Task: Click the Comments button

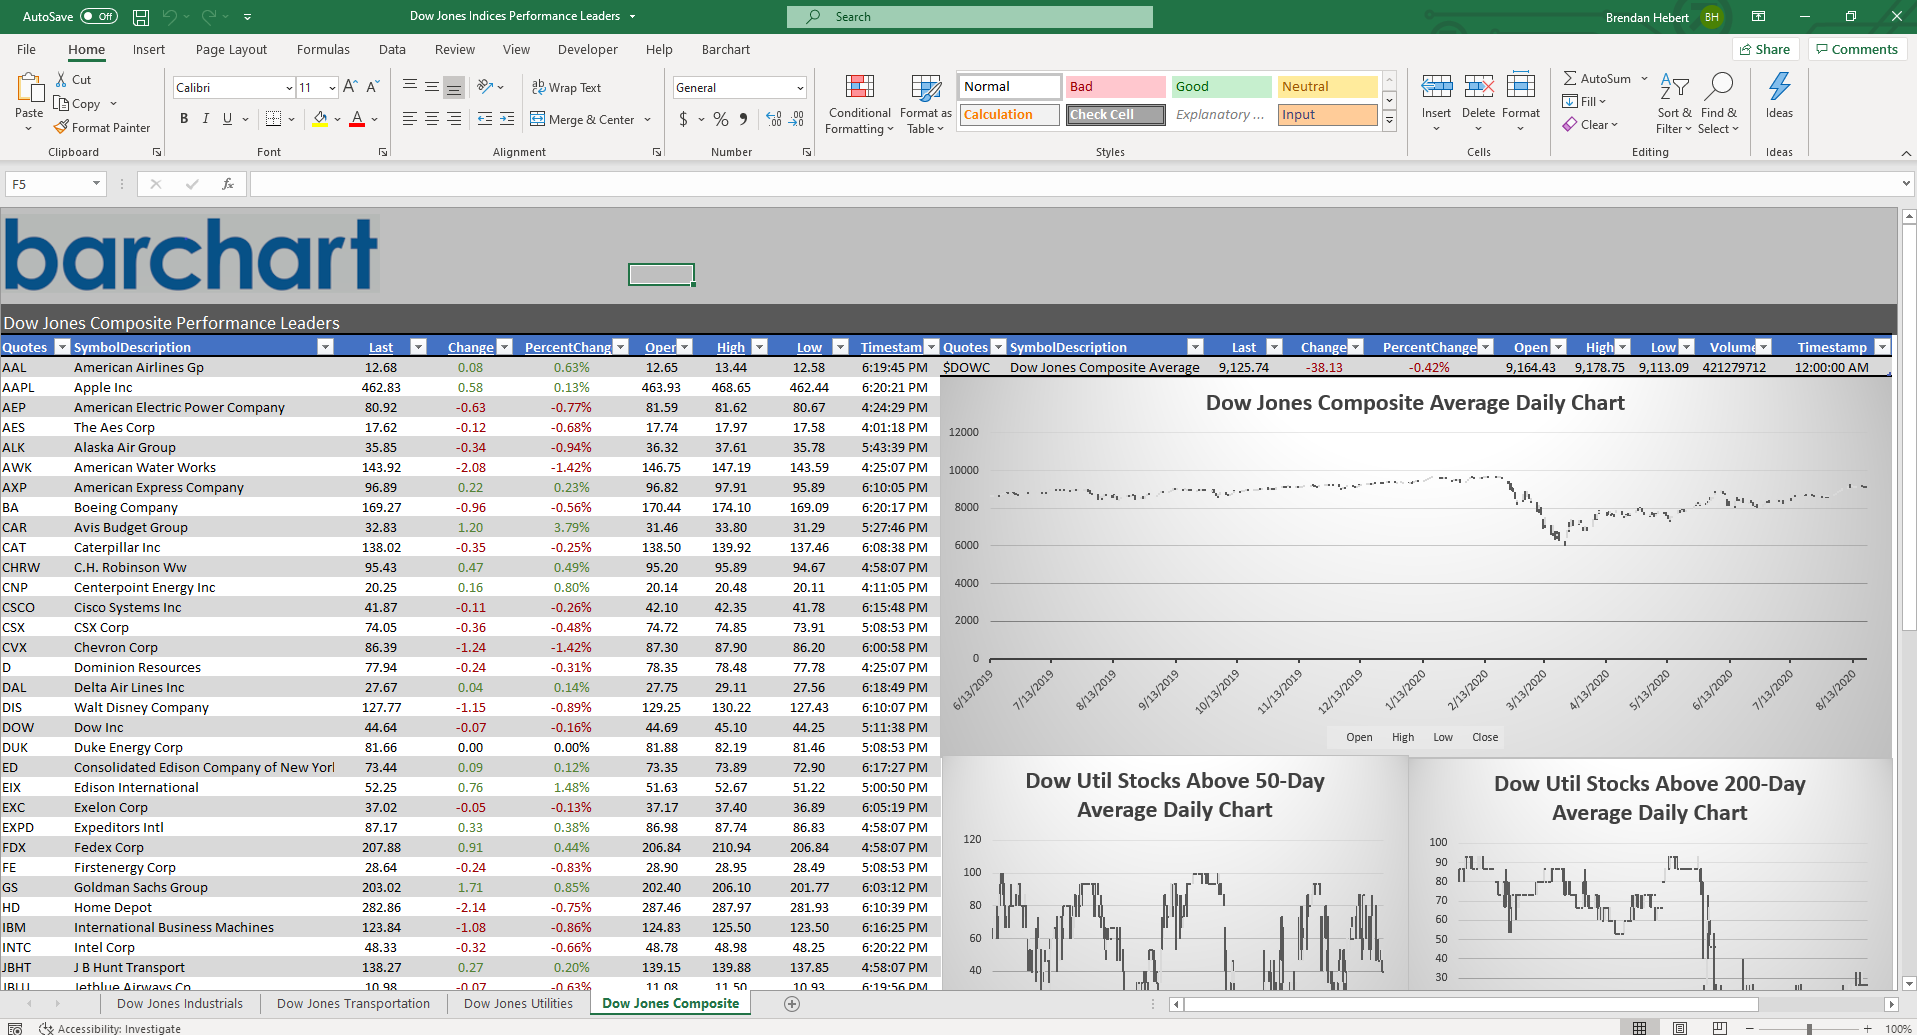Action: pyautogui.click(x=1856, y=49)
